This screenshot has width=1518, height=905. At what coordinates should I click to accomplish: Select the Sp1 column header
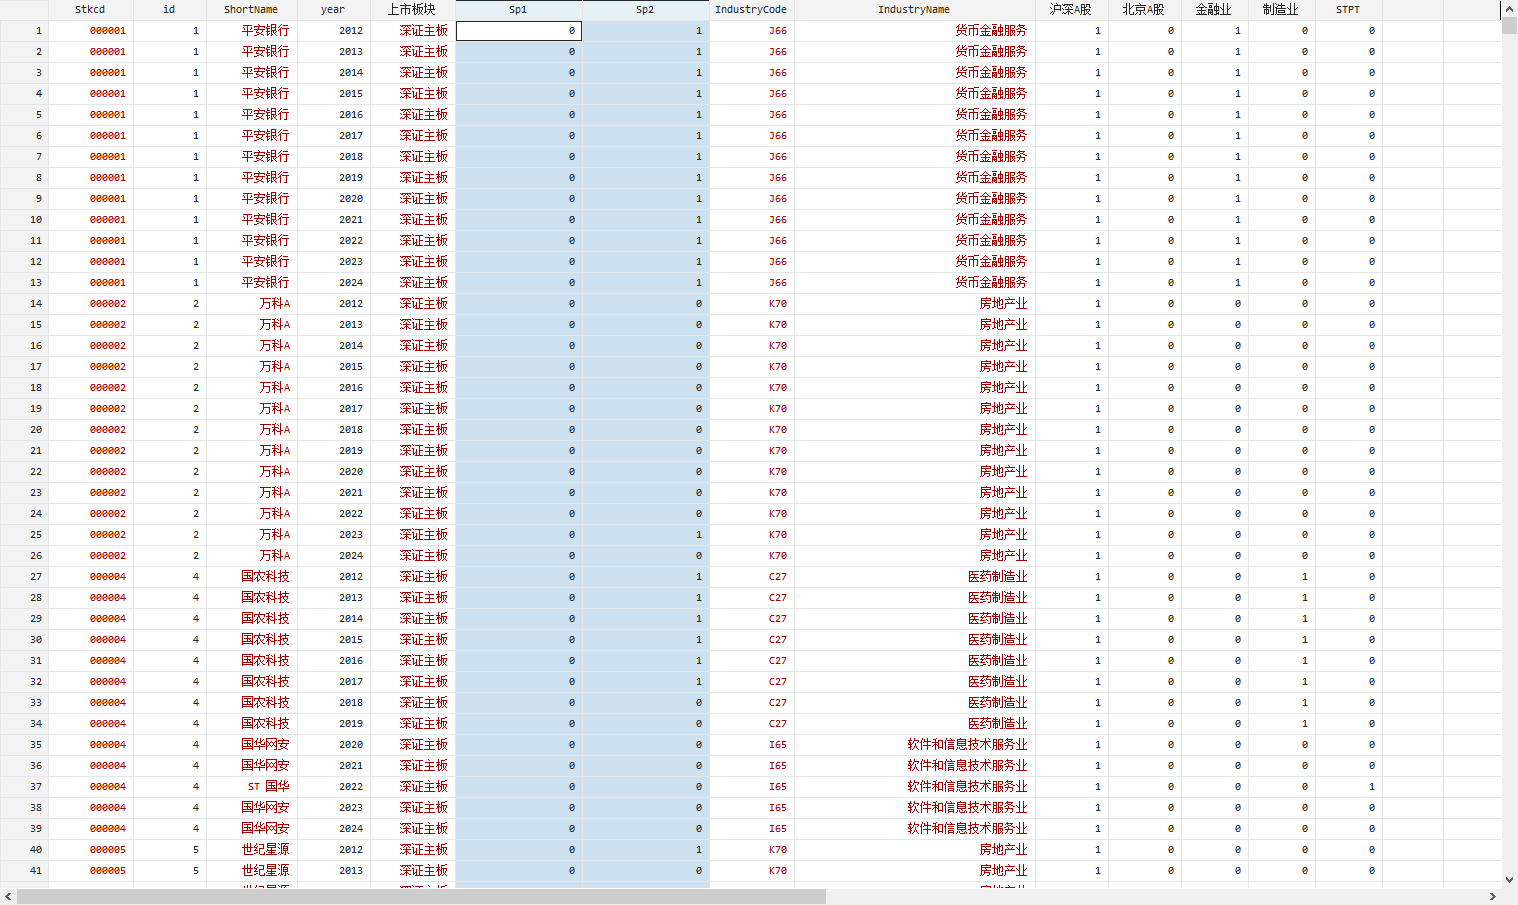click(518, 10)
